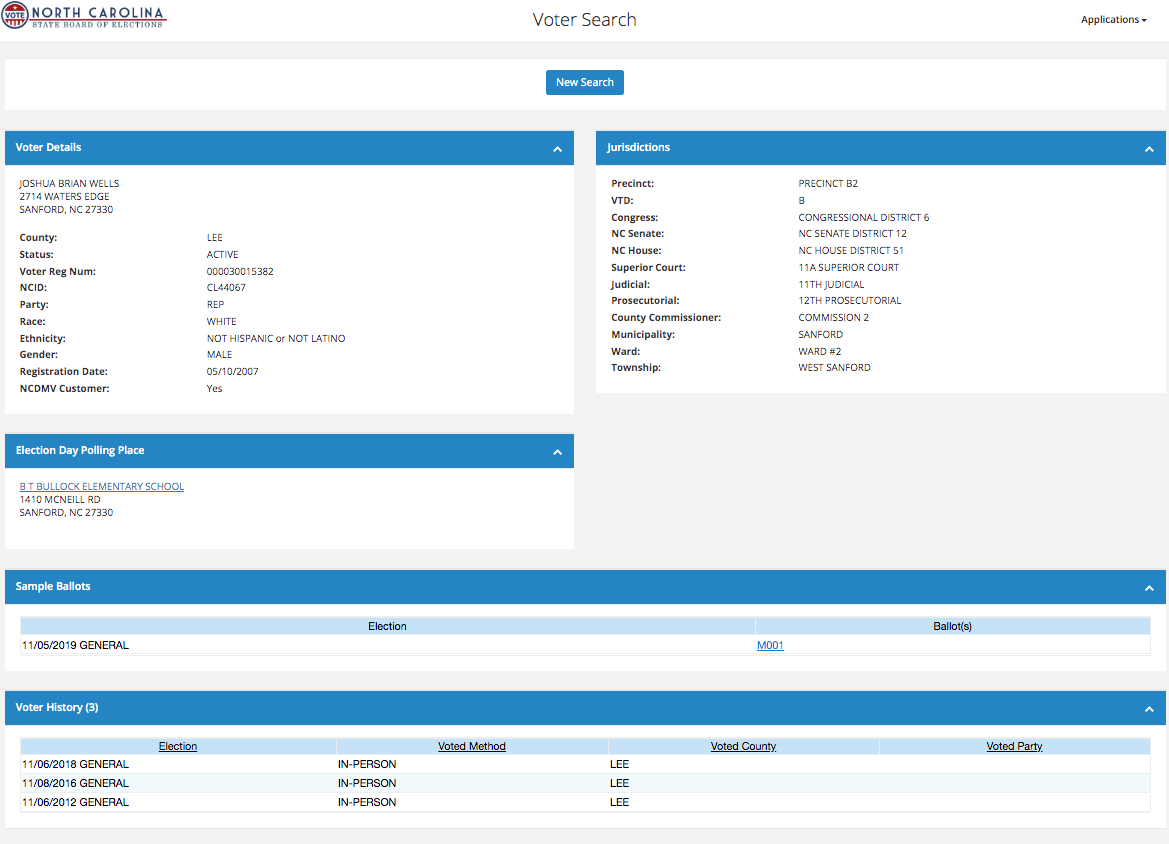This screenshot has height=844, width=1169.
Task: Click the Election column header in Sample Ballots
Action: 387,626
